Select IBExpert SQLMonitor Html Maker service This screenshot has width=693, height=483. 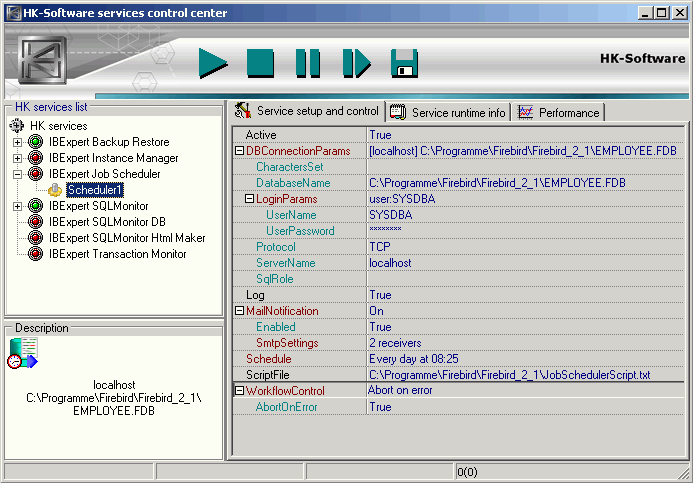click(127, 238)
